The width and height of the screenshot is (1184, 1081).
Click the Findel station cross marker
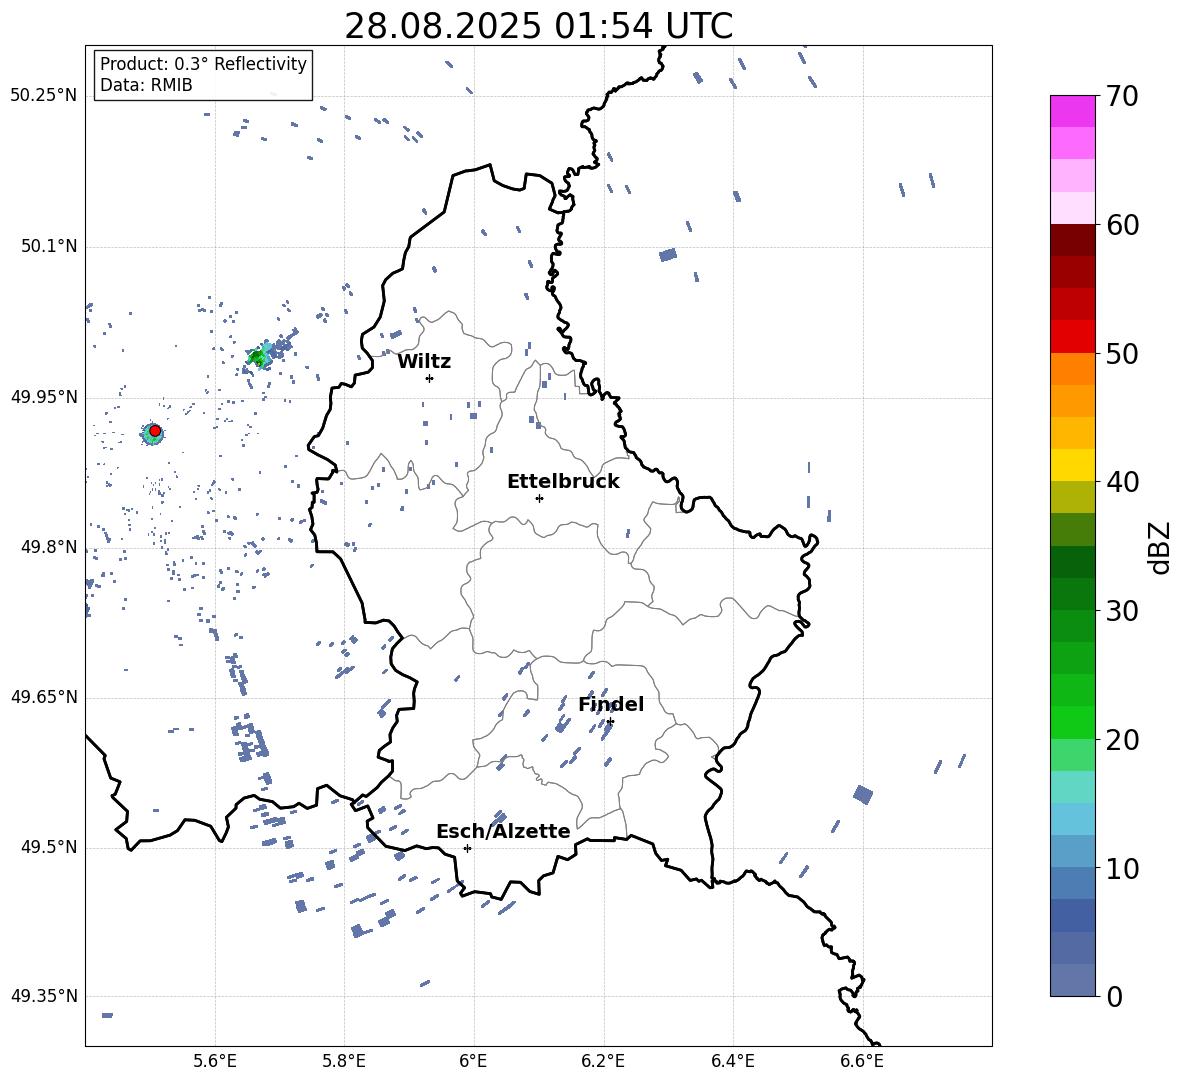(610, 722)
